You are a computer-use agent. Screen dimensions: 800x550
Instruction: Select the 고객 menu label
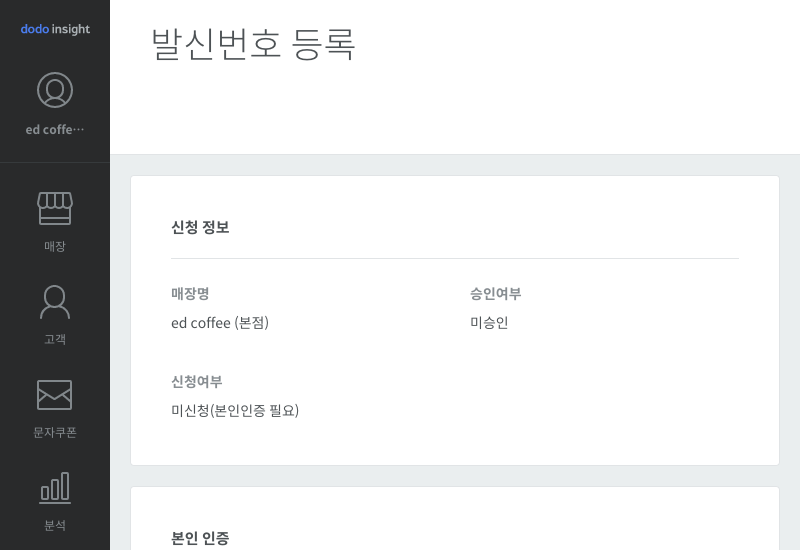[55, 339]
